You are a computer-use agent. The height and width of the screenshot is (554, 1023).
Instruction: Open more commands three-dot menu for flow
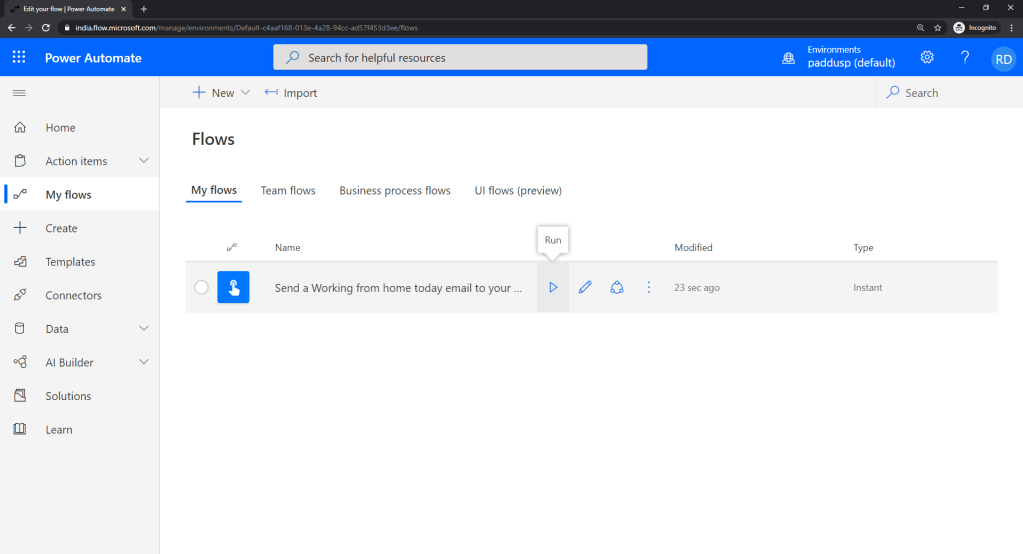[x=648, y=288]
